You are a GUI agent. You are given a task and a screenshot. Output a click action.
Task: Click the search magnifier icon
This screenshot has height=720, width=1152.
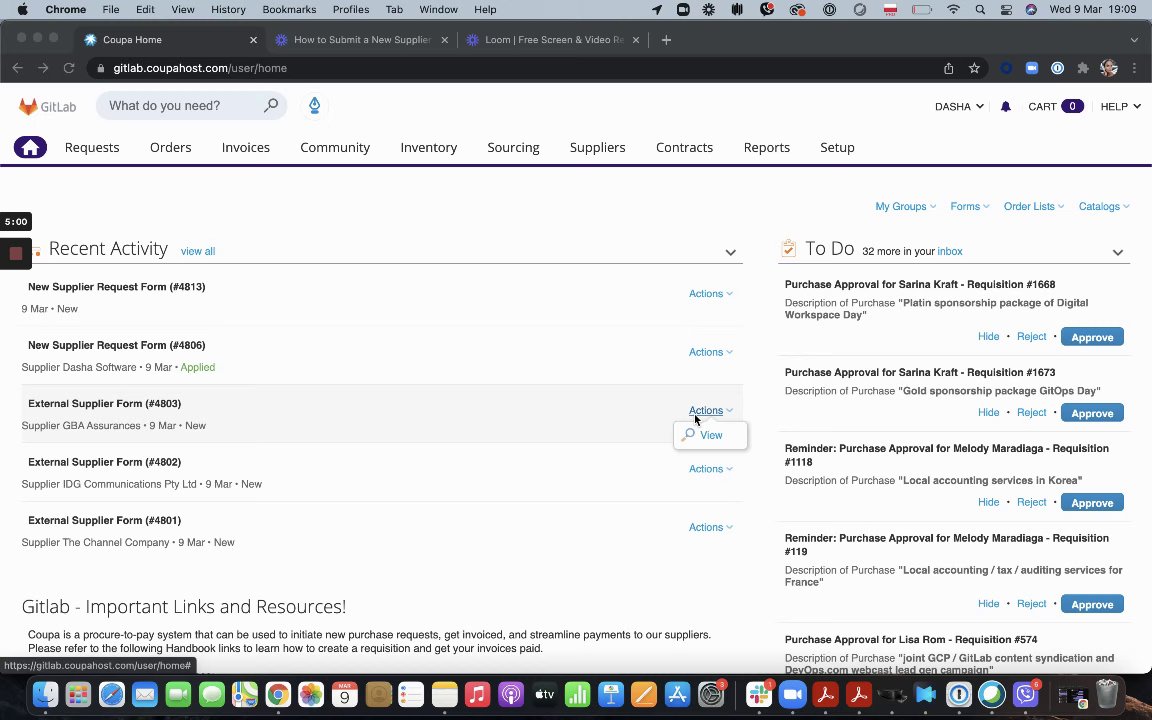coord(271,105)
